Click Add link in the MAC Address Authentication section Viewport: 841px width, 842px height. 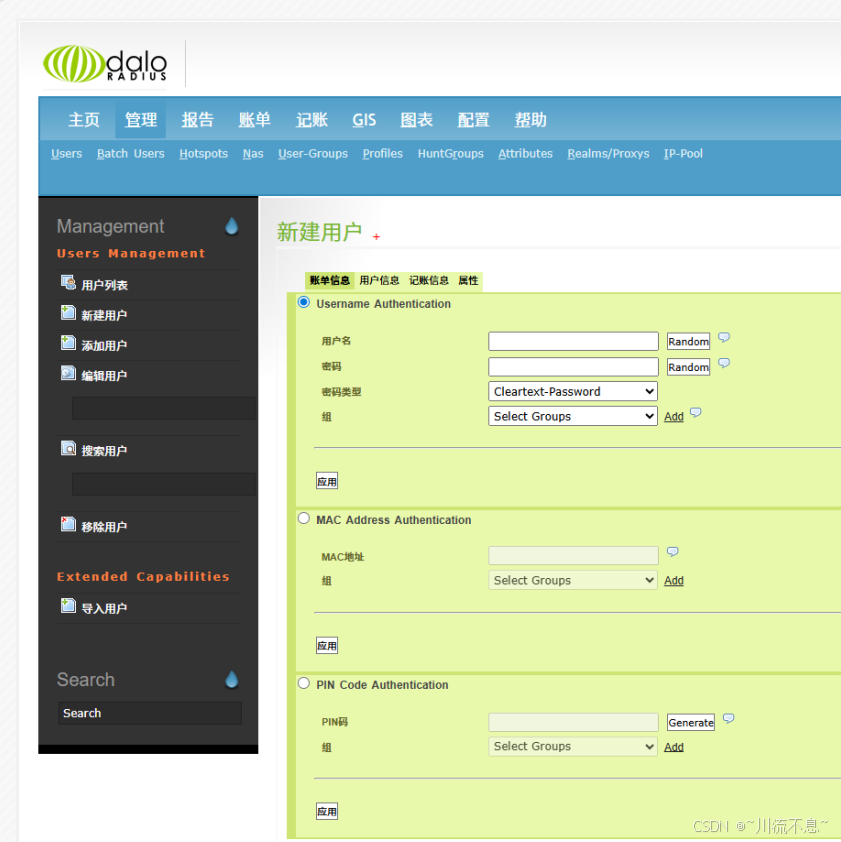coord(674,580)
